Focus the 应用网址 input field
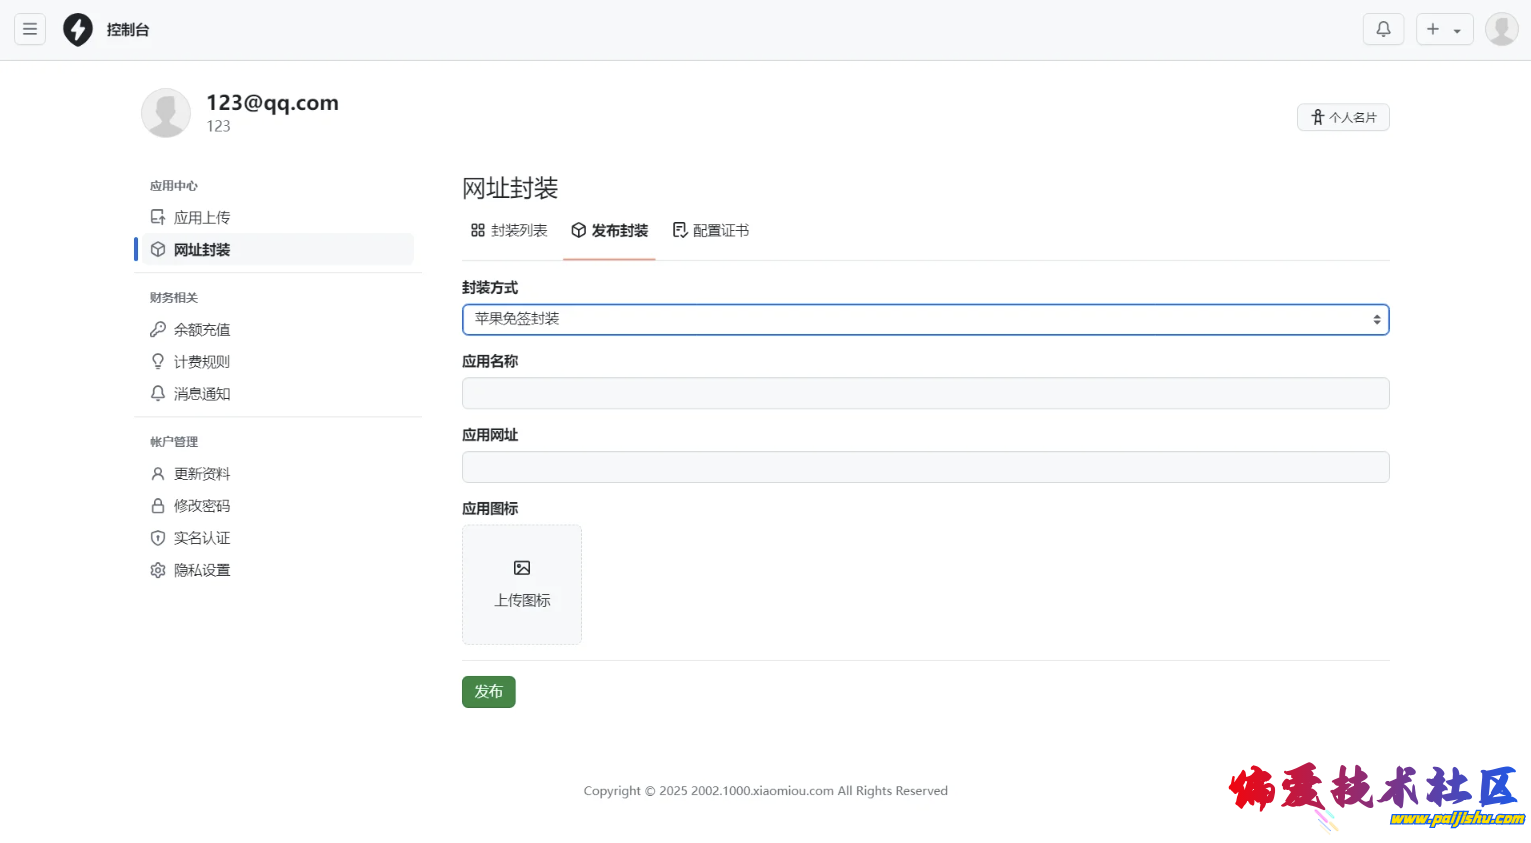Viewport: 1531px width, 843px height. click(x=925, y=467)
